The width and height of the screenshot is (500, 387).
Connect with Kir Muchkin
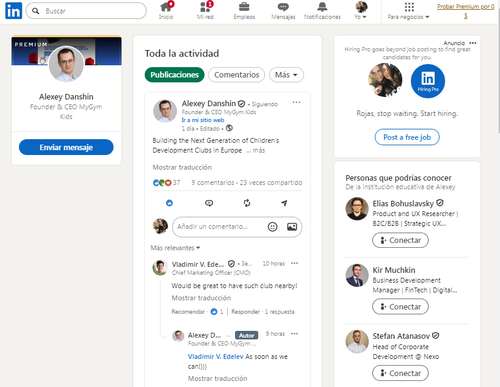click(x=400, y=306)
